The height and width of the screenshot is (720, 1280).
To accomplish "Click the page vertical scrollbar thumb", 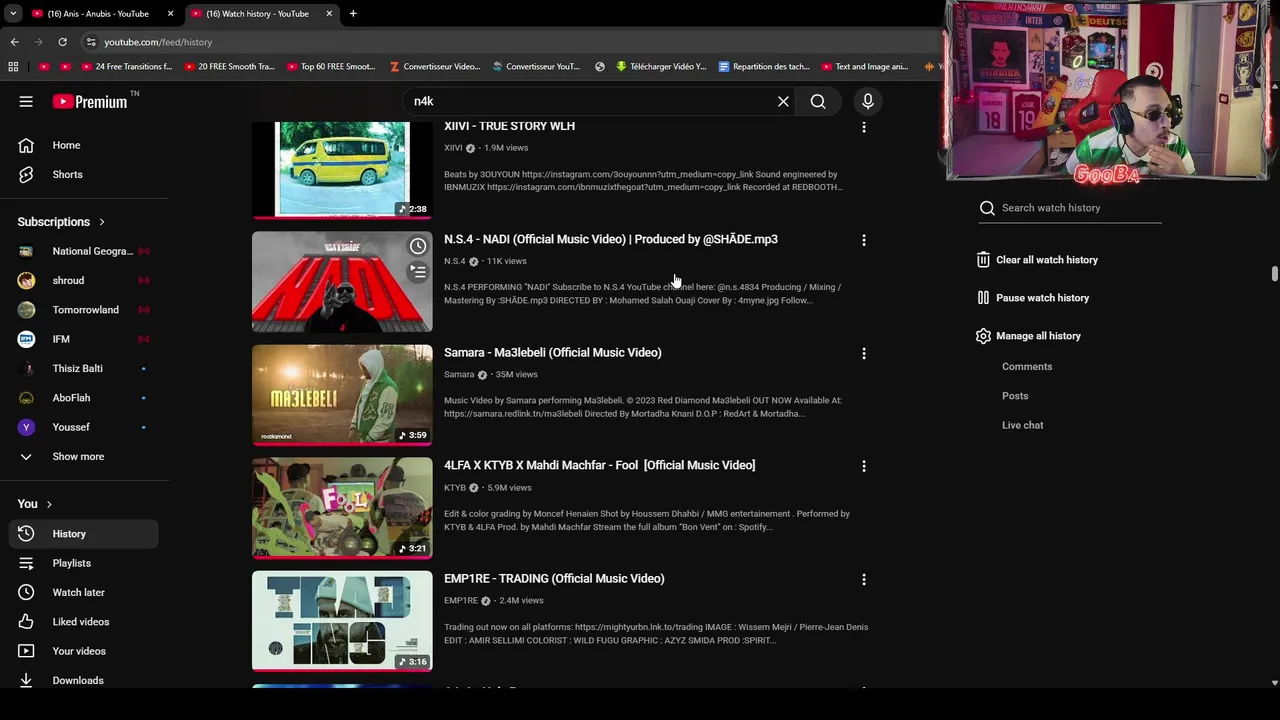I will pyautogui.click(x=1274, y=274).
